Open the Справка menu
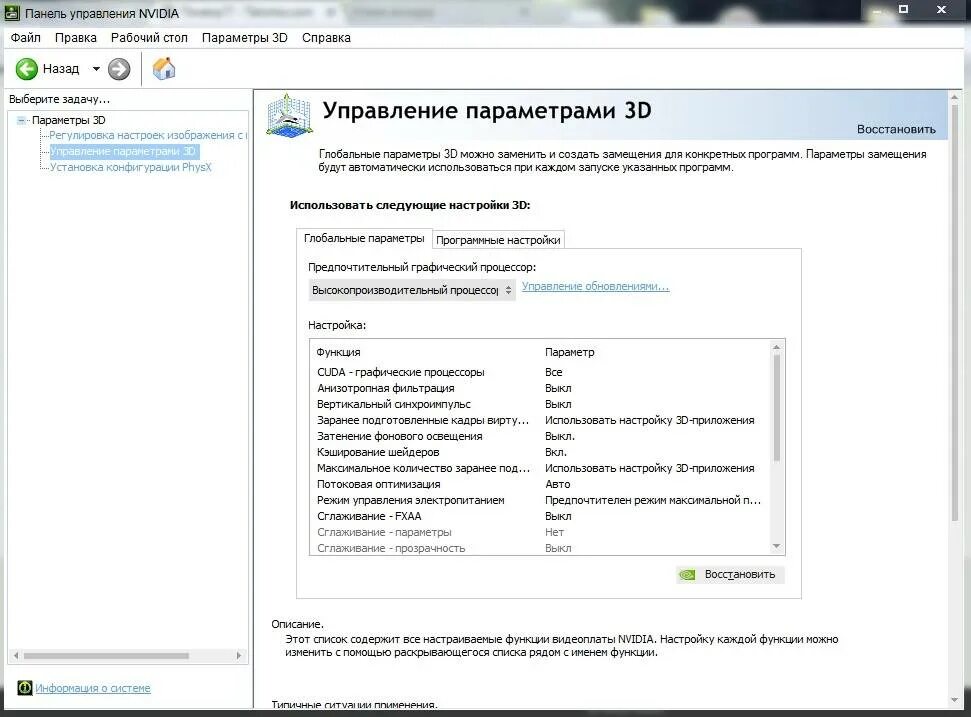The image size is (971, 717). click(326, 38)
